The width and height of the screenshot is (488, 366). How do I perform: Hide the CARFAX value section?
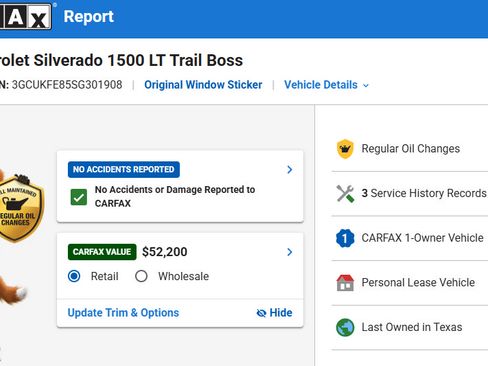(x=274, y=313)
